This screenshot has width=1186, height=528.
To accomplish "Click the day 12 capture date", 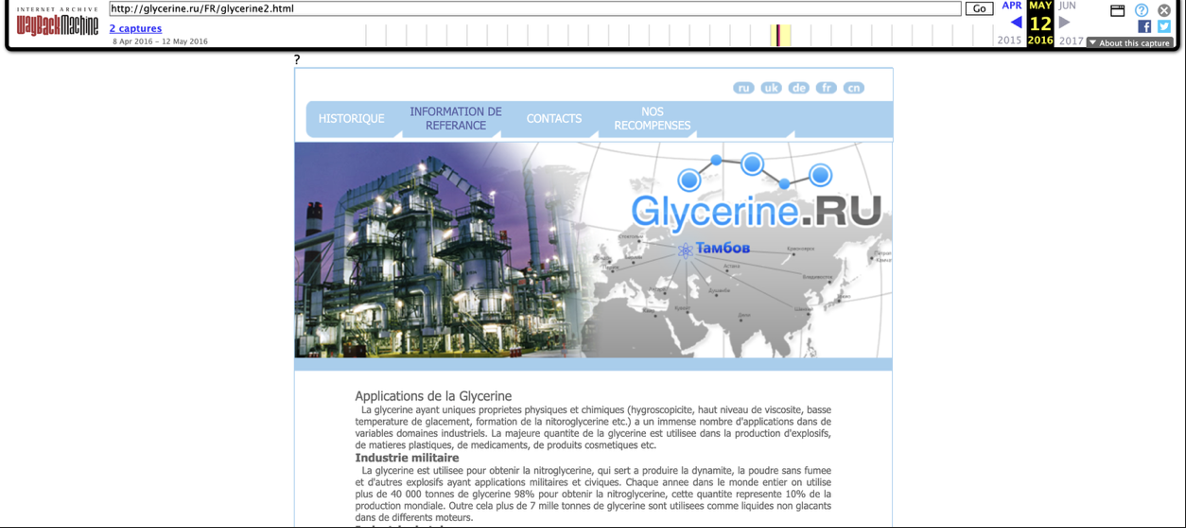I will click(1041, 23).
